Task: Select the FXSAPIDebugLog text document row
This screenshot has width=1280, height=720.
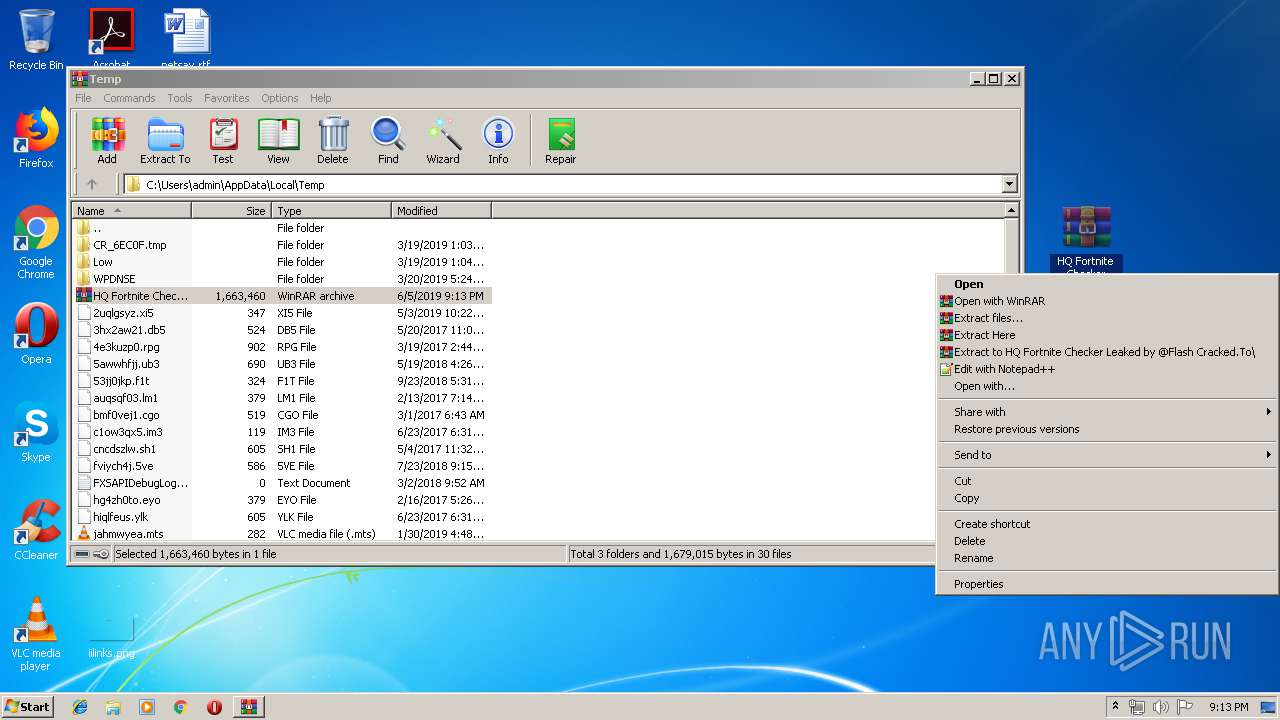Action: 282,483
